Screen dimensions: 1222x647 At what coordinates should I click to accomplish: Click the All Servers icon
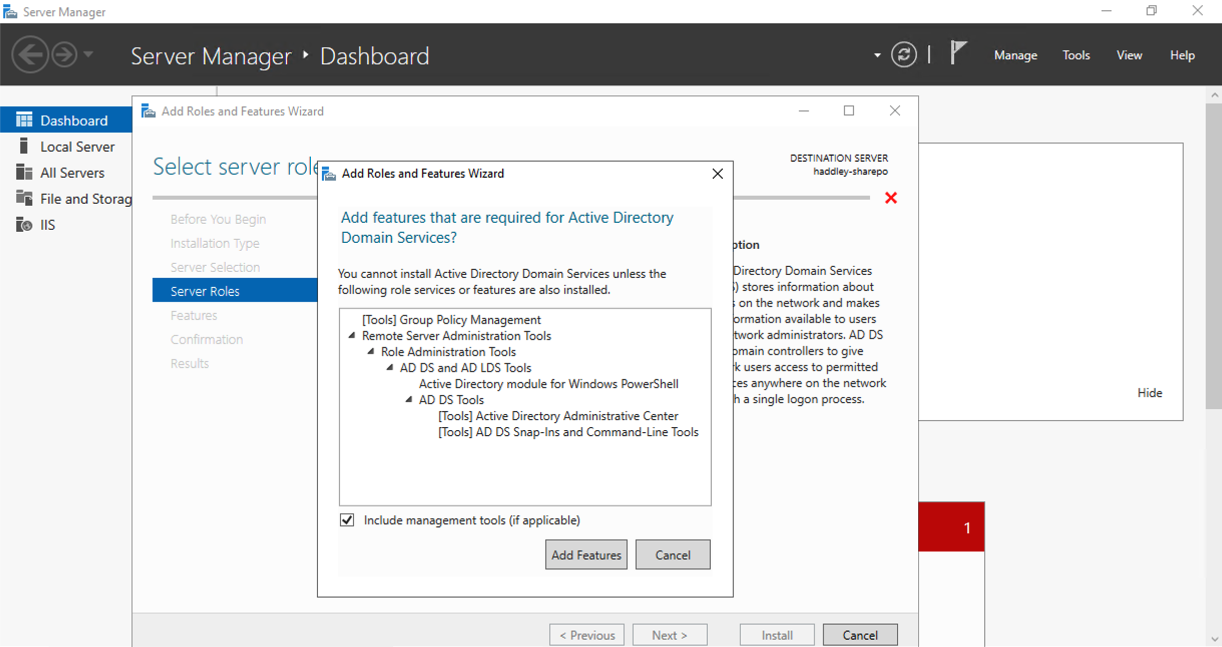point(24,172)
